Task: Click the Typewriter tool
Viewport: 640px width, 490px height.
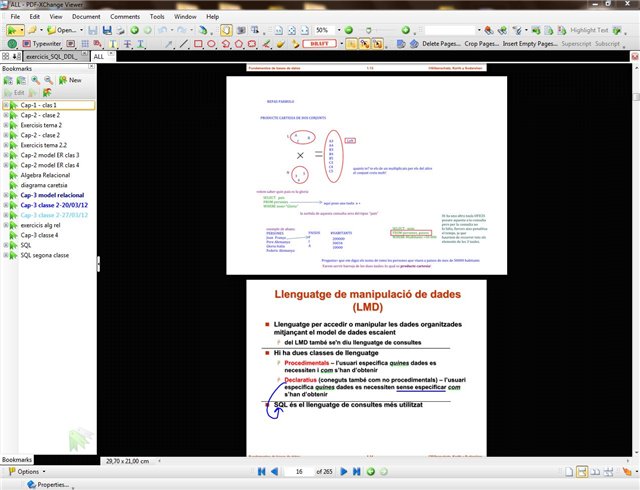Action: click(x=42, y=43)
